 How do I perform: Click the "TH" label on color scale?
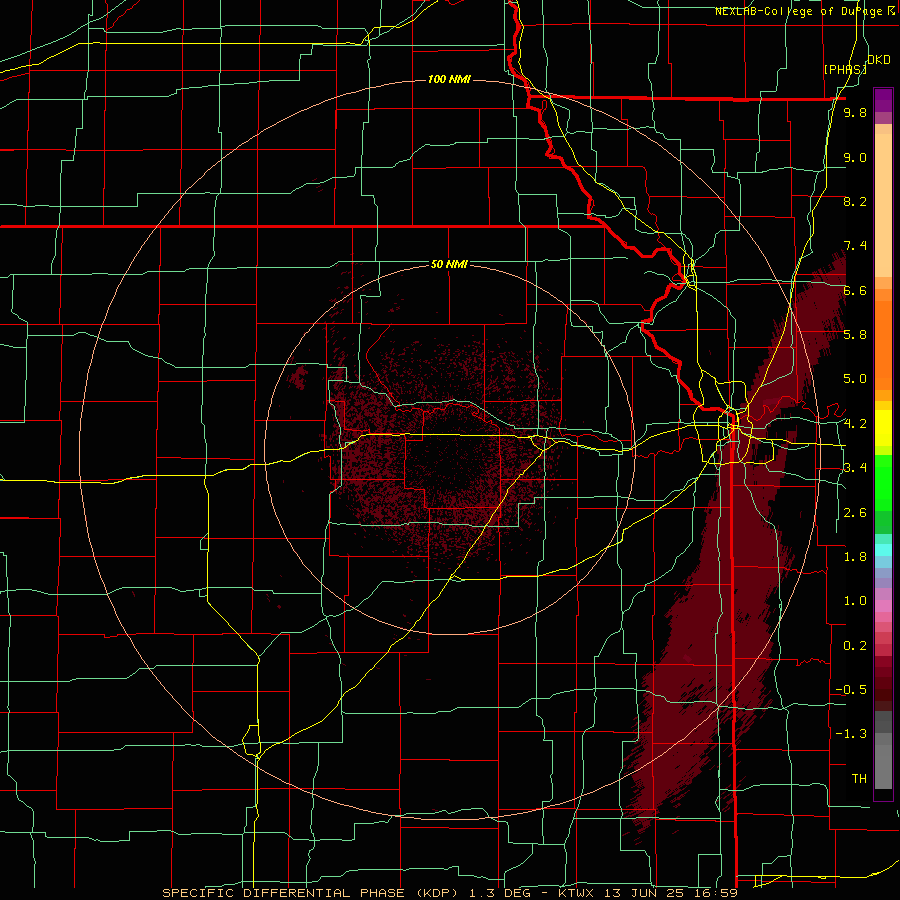(859, 779)
